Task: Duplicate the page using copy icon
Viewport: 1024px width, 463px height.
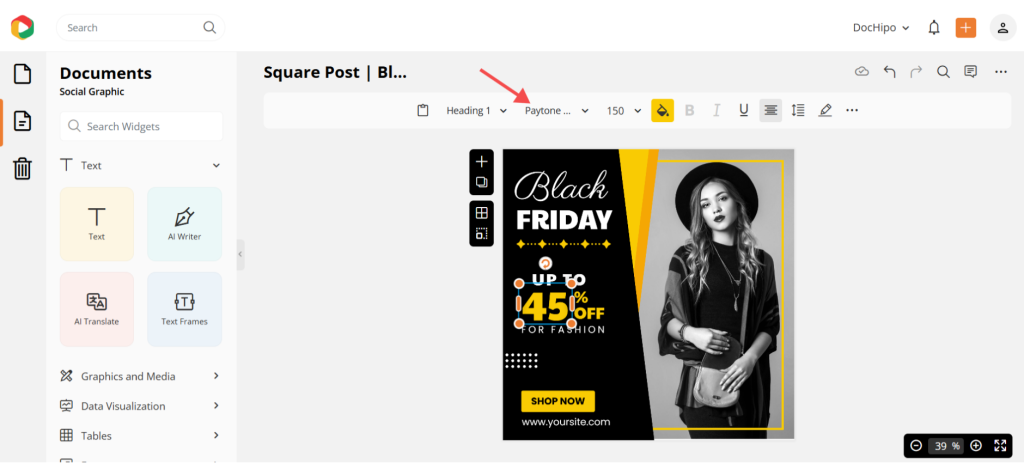Action: (x=481, y=182)
